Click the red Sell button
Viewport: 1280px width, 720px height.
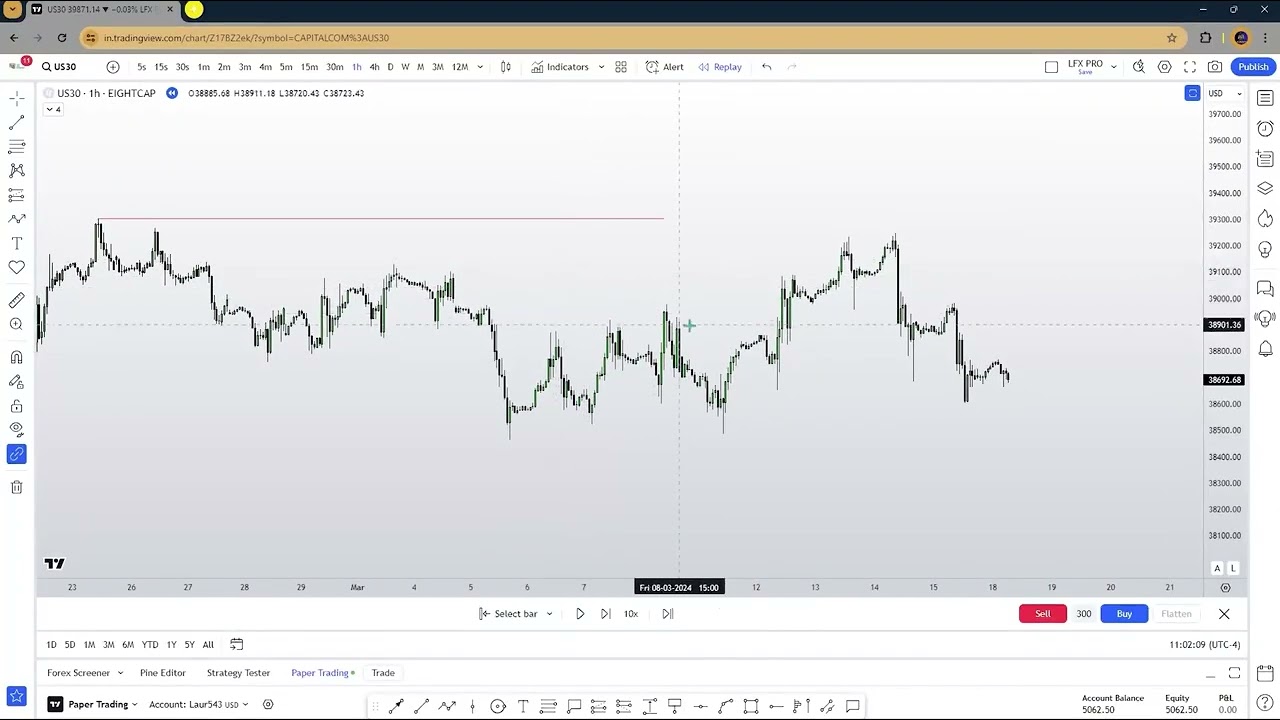[x=1043, y=614]
